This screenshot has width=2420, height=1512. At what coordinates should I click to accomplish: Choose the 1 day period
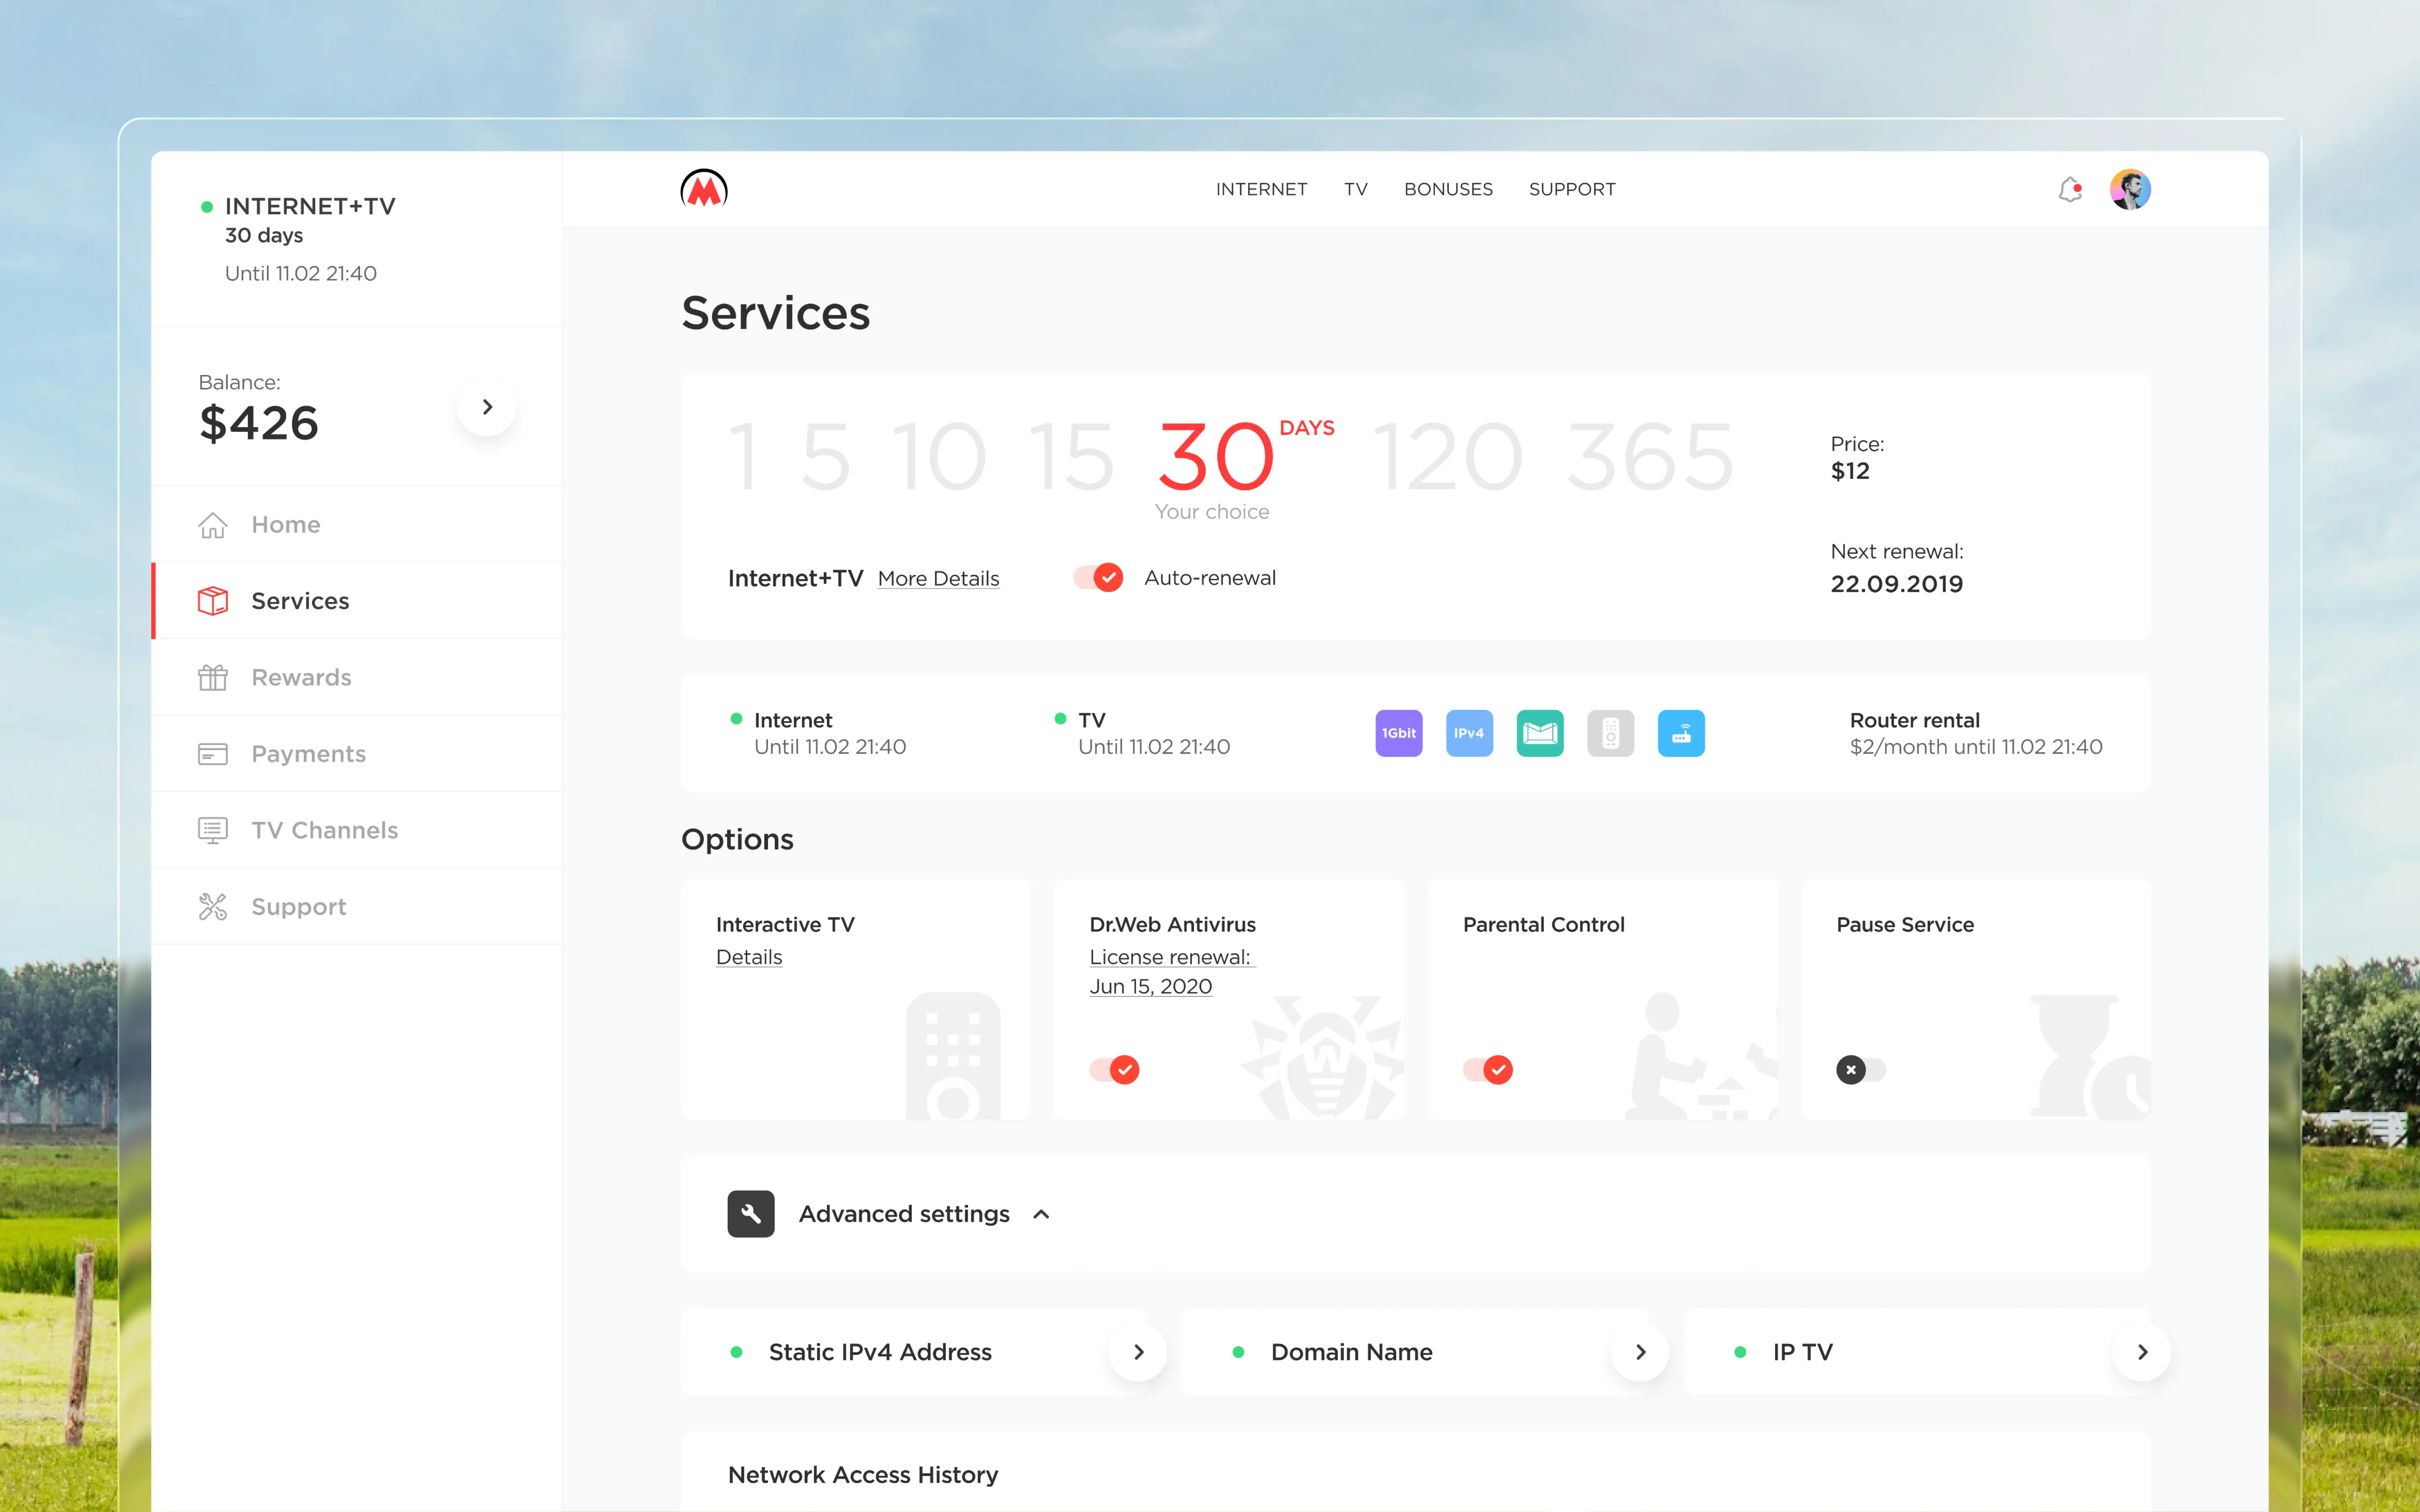742,457
